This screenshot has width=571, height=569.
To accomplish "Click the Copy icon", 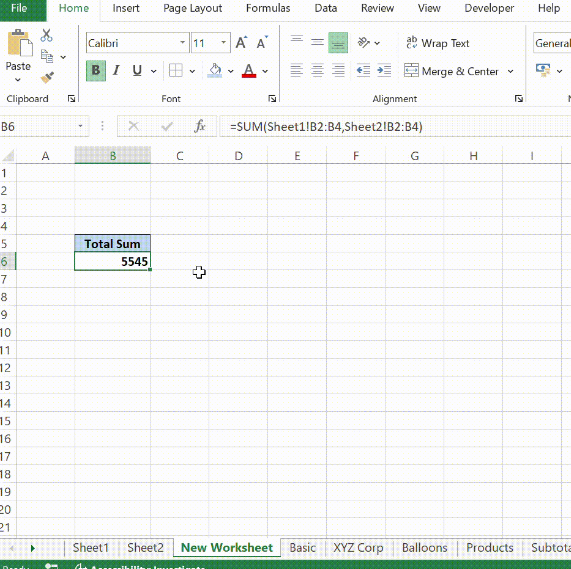I will click(x=47, y=56).
